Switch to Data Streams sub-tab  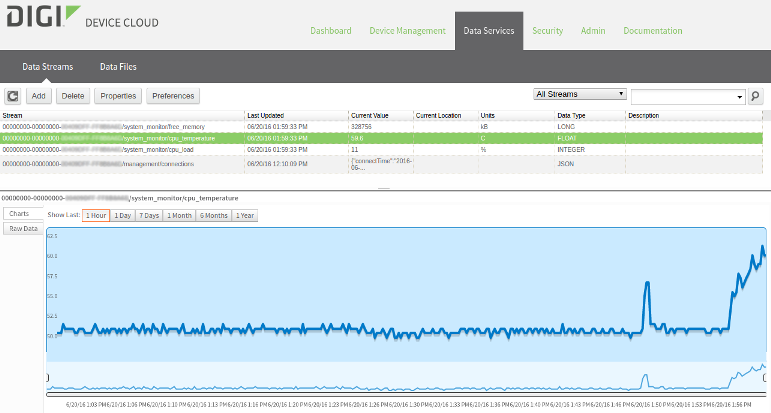pyautogui.click(x=48, y=67)
